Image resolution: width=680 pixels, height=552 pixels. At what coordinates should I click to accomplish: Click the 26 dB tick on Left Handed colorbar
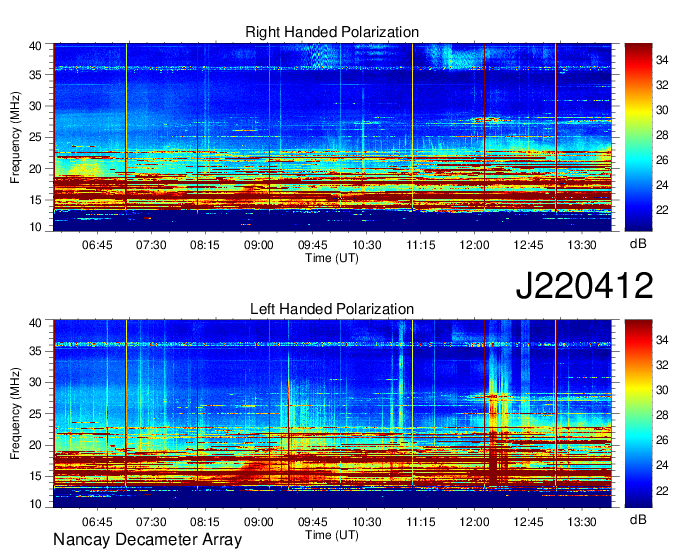tap(662, 440)
